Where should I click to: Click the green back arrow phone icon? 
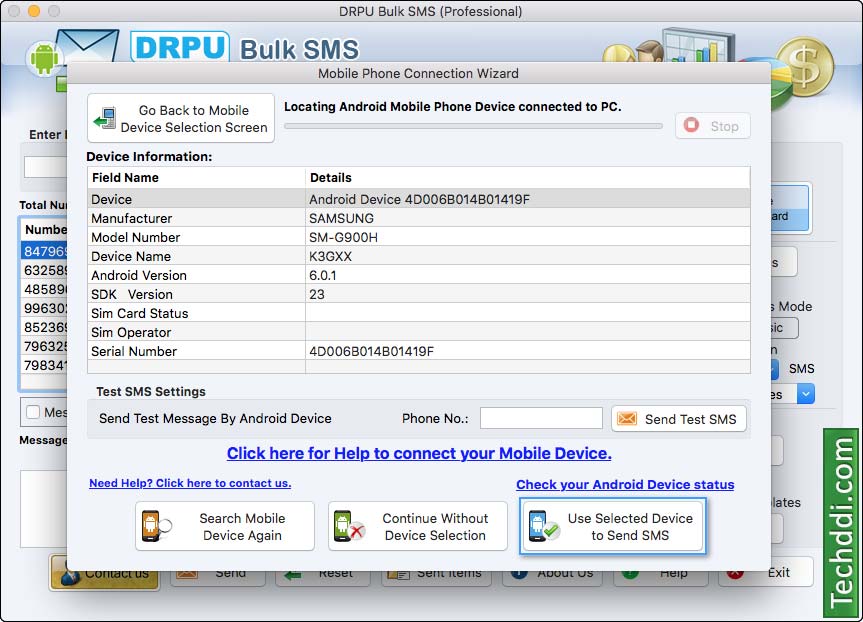coord(105,118)
